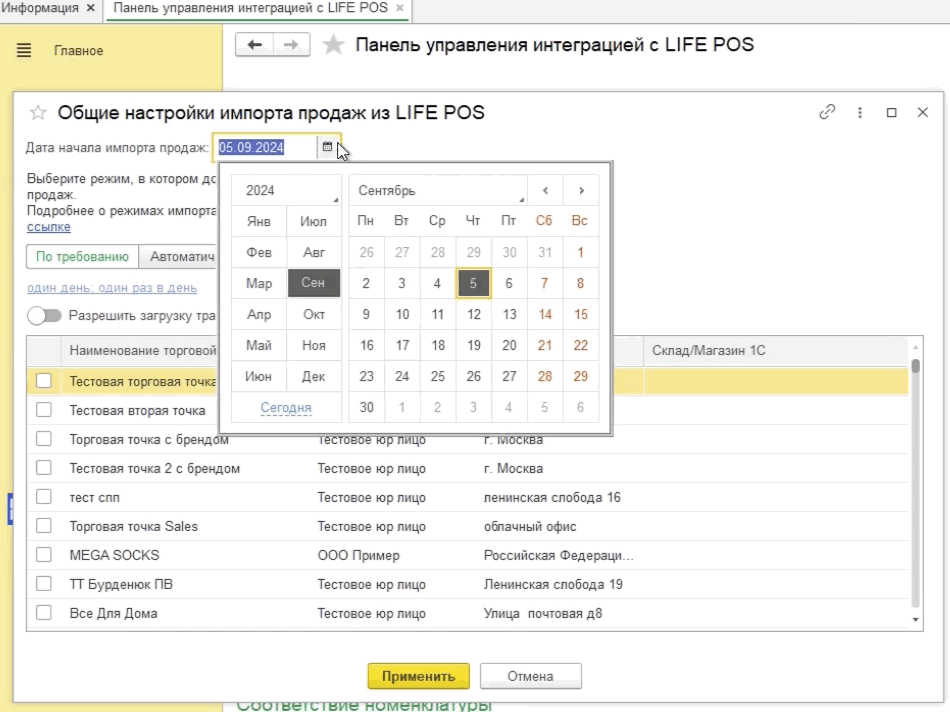Select MEGA SOCKS row name
This screenshot has height=712, width=950.
pyautogui.click(x=115, y=555)
